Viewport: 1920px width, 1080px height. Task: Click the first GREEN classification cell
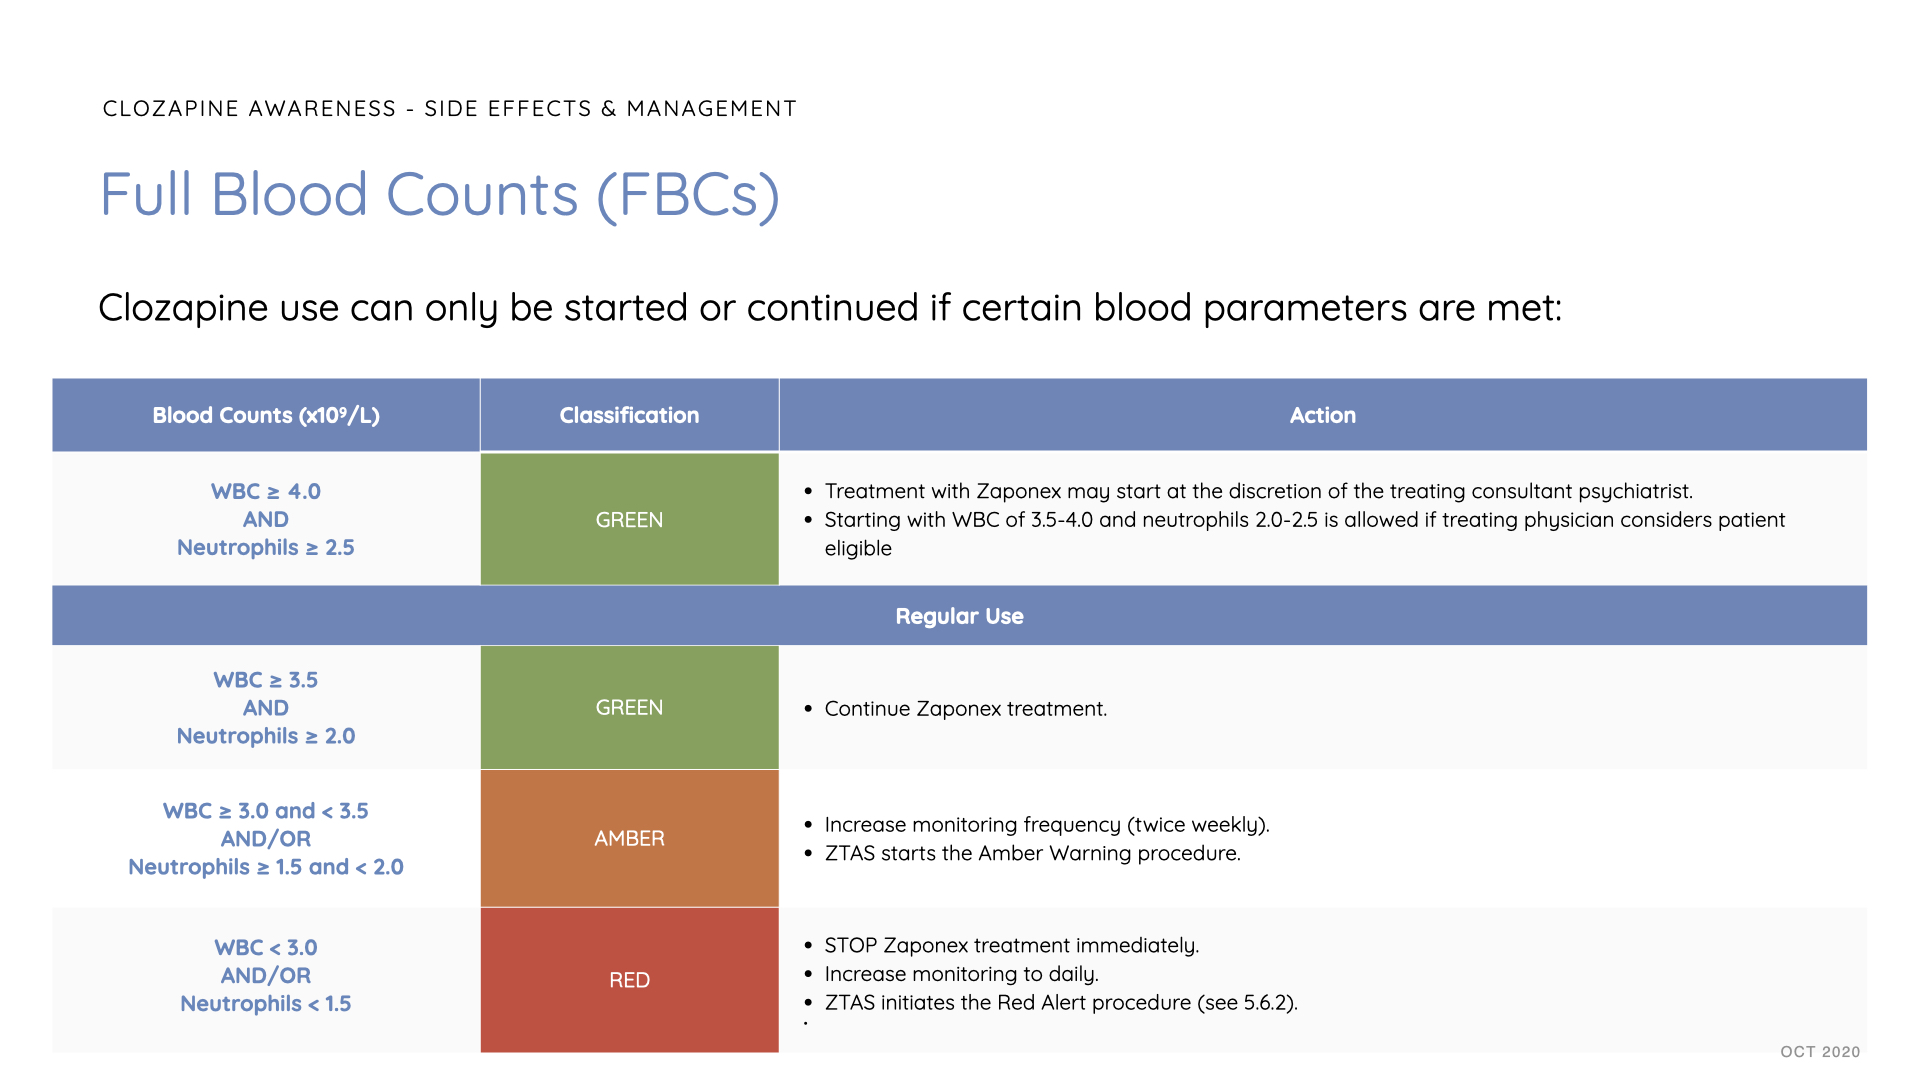(x=629, y=519)
